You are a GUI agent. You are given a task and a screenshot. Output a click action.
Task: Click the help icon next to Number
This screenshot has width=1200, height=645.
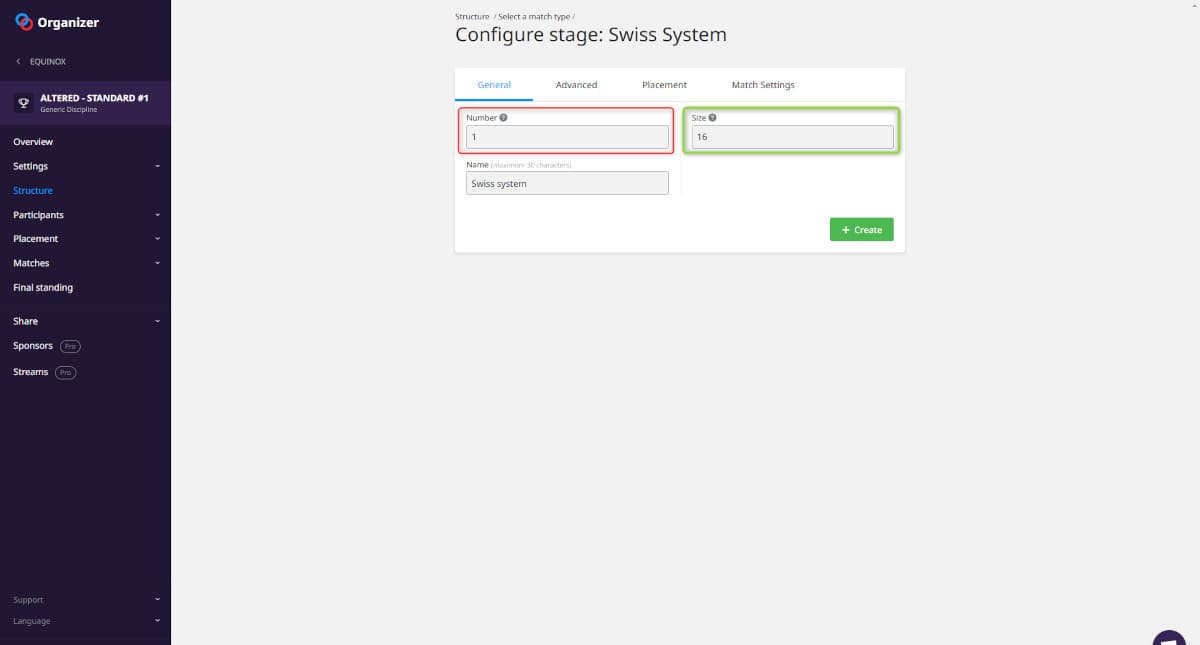[x=503, y=118]
